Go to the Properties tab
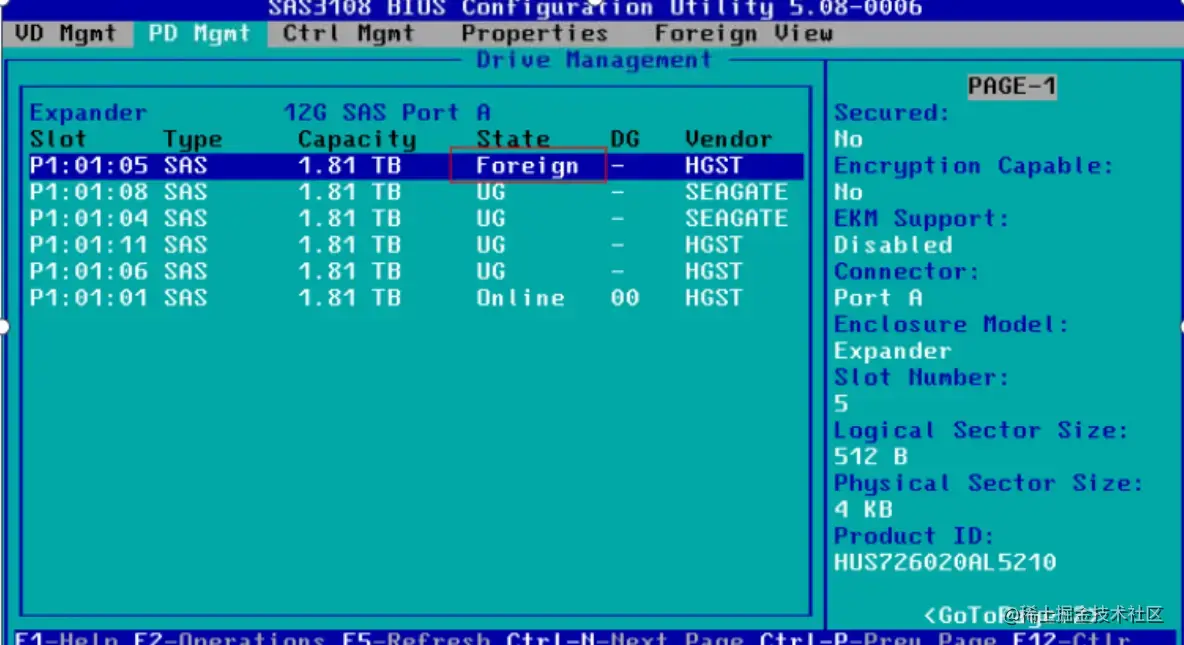The width and height of the screenshot is (1184, 645). (535, 34)
